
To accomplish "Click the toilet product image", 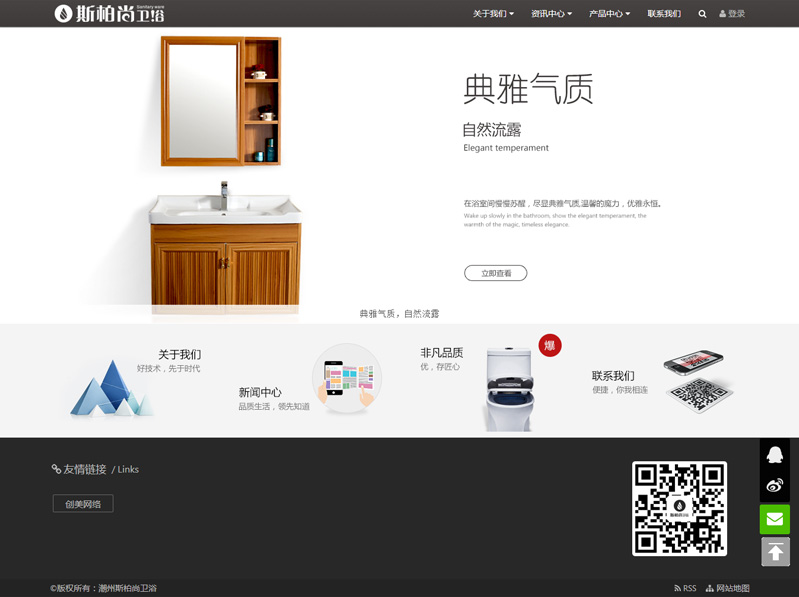I will [509, 389].
